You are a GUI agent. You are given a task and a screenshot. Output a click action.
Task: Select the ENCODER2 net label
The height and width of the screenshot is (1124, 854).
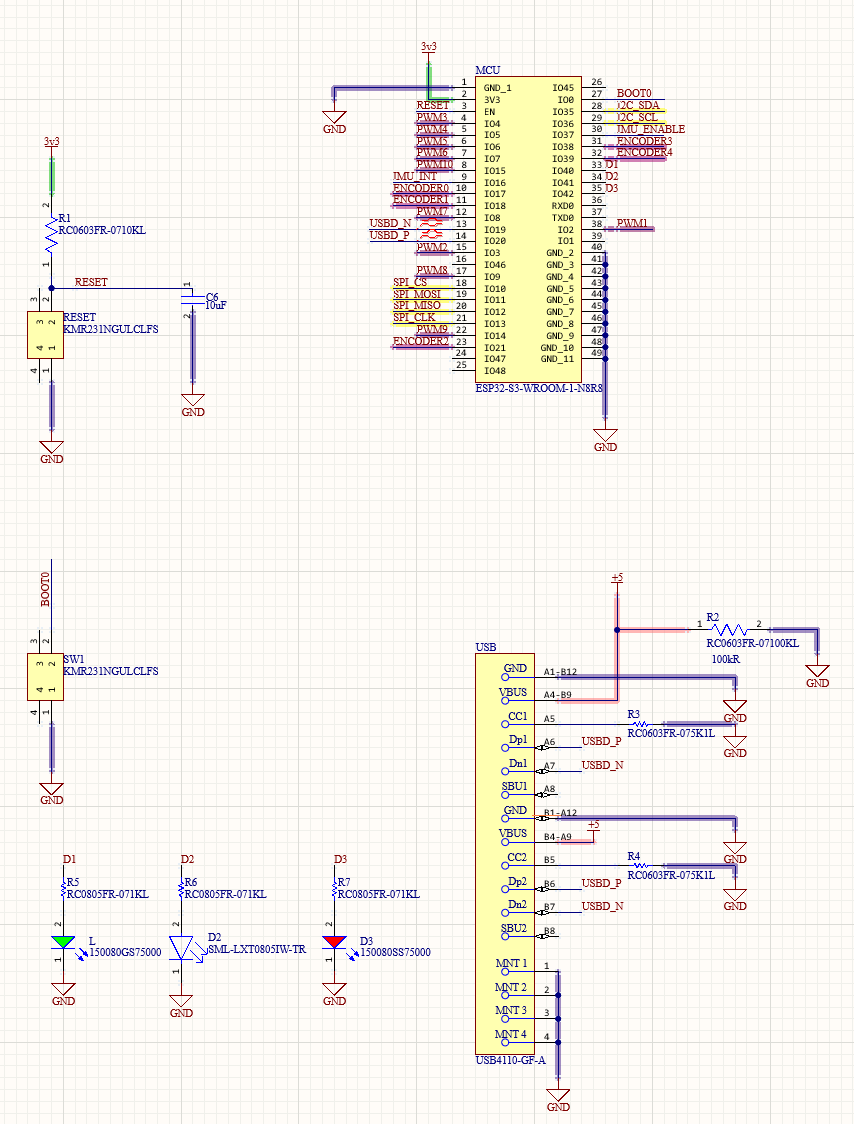point(420,341)
